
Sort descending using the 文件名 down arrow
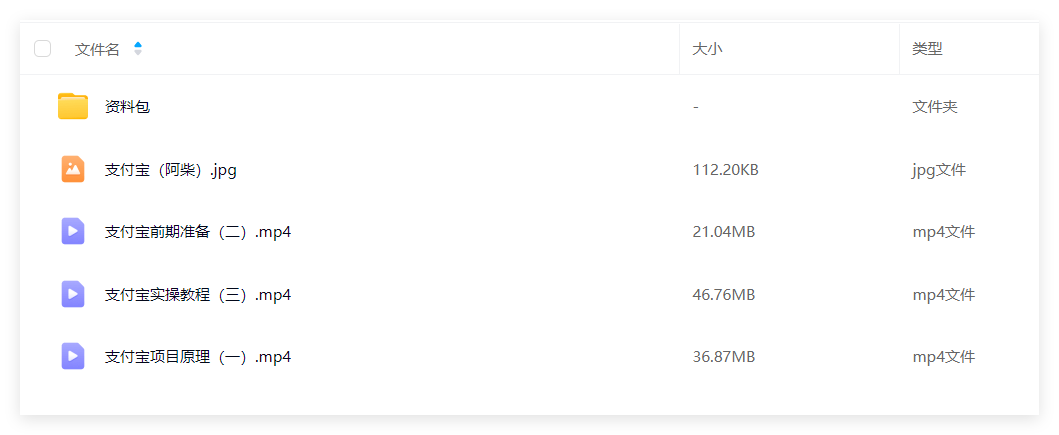coord(138,53)
